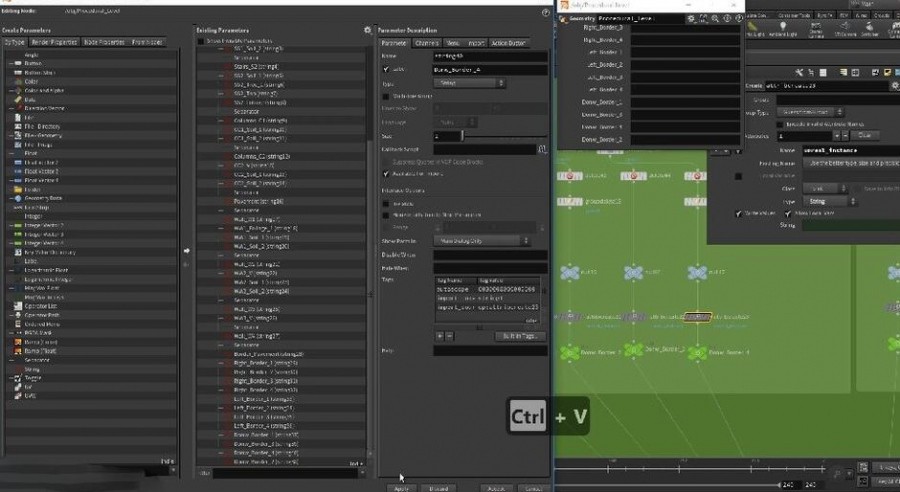Toggle the Horizontally Join to Next Parameter checkbox
The width and height of the screenshot is (900, 492).
(x=386, y=215)
